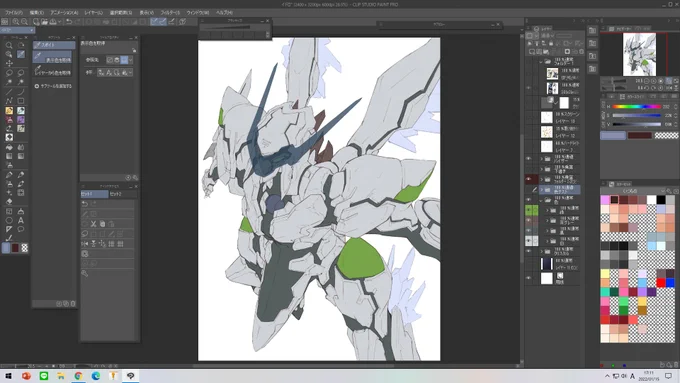Expand the クリスタル folder arrow

[x=541, y=252]
